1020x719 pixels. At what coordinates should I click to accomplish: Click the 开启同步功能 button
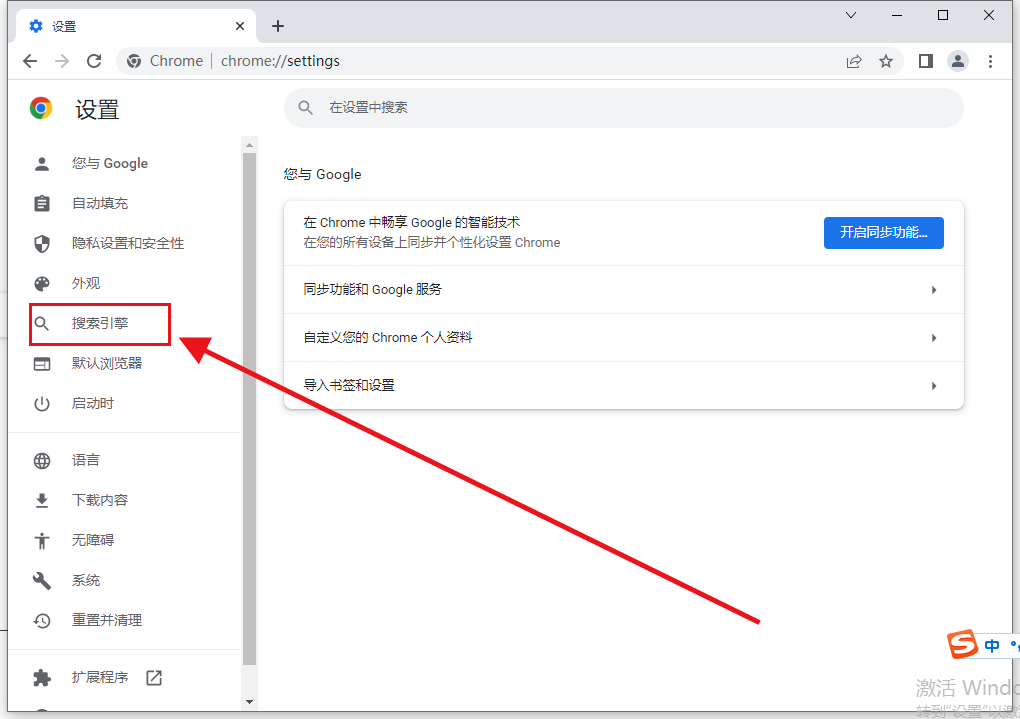(883, 233)
